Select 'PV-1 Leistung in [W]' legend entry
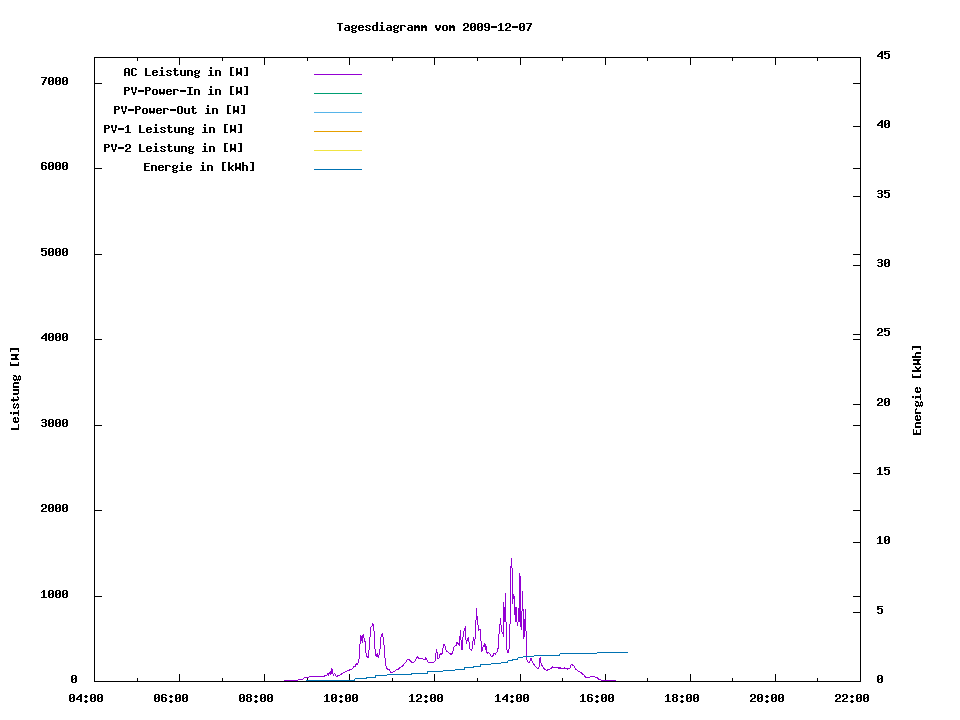The width and height of the screenshot is (960, 720). pyautogui.click(x=173, y=129)
